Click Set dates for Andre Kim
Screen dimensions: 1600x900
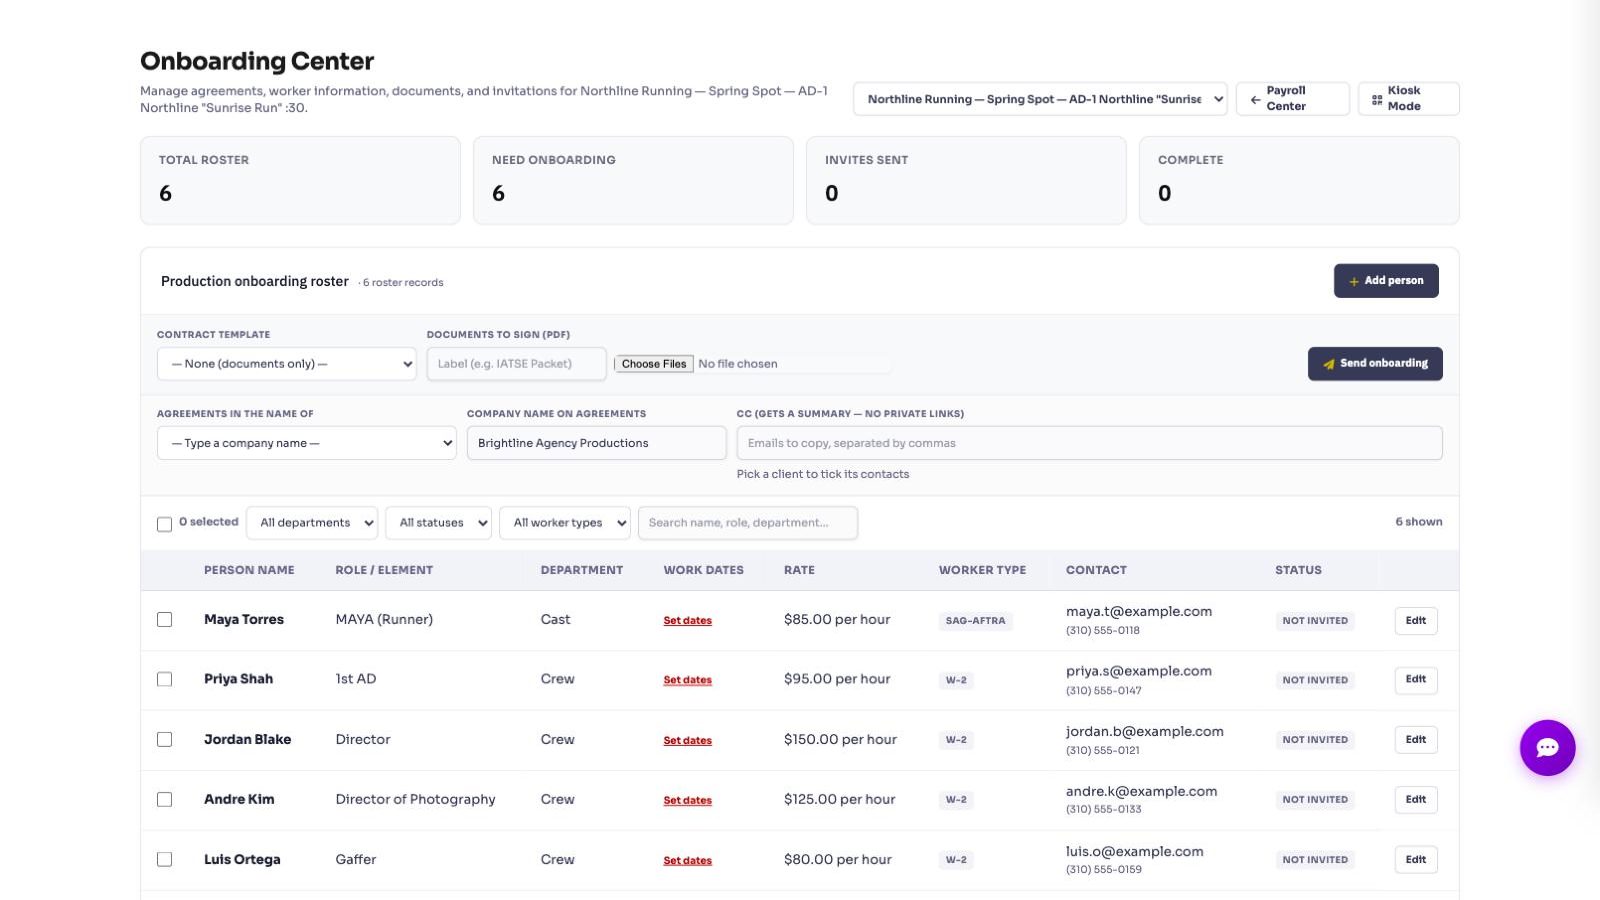(x=688, y=801)
